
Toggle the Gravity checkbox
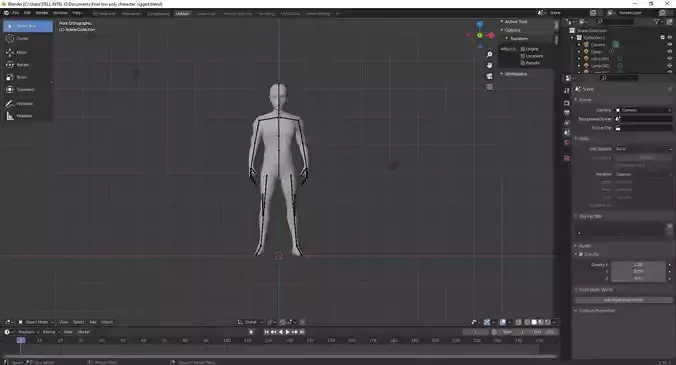click(x=581, y=254)
